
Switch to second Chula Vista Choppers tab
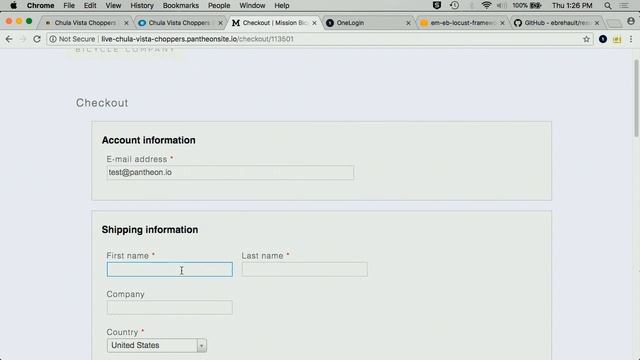[x=179, y=23]
